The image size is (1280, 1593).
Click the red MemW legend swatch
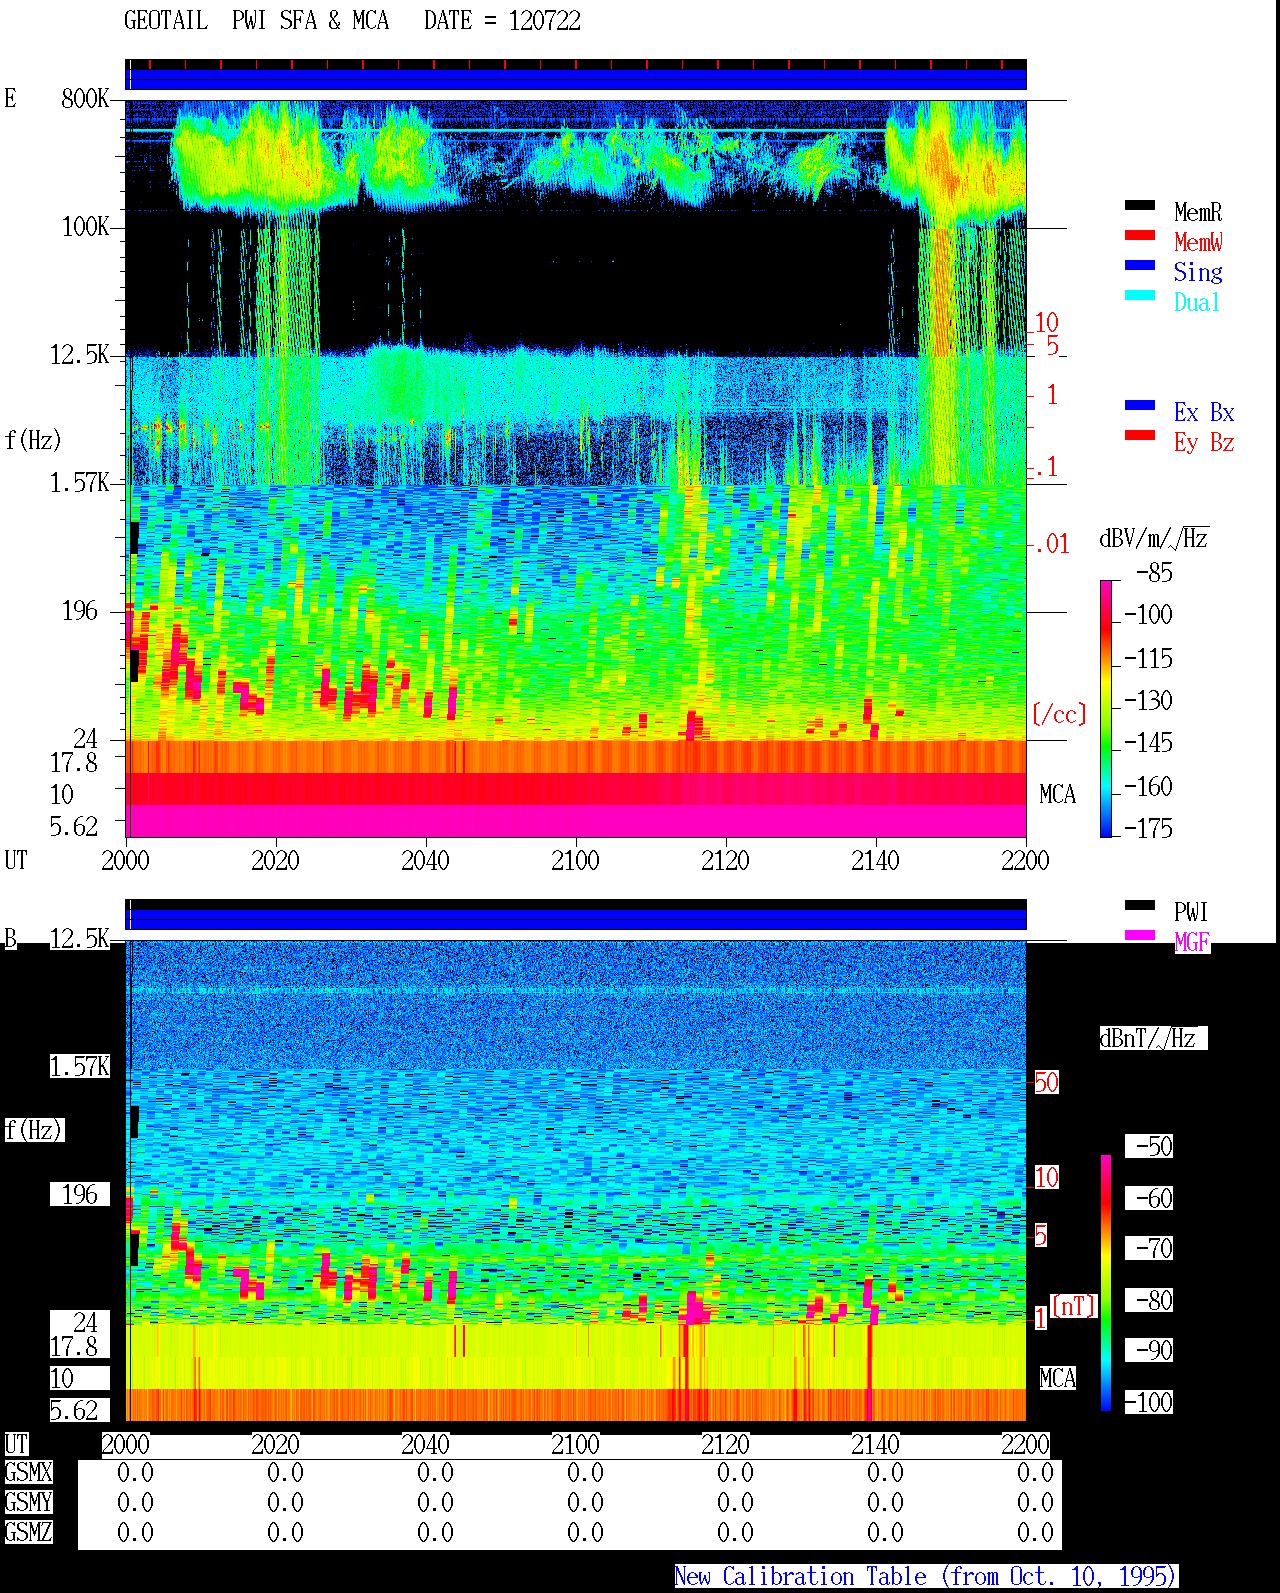pos(1140,236)
